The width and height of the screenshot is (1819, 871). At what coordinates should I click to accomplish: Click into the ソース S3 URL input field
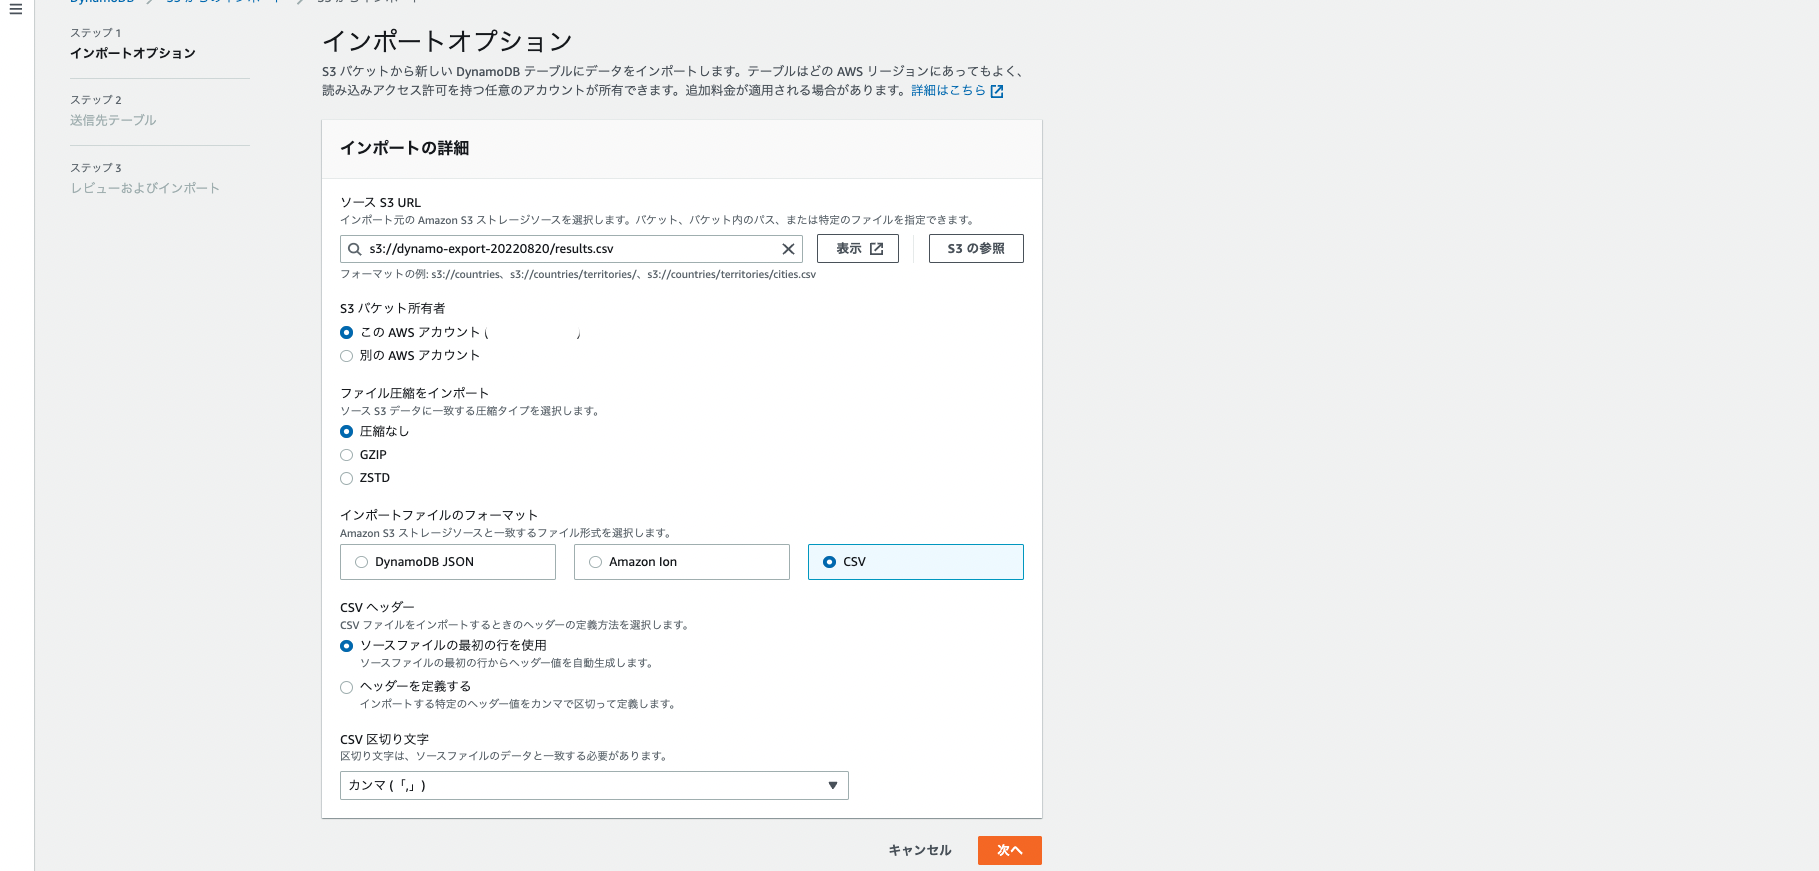571,249
